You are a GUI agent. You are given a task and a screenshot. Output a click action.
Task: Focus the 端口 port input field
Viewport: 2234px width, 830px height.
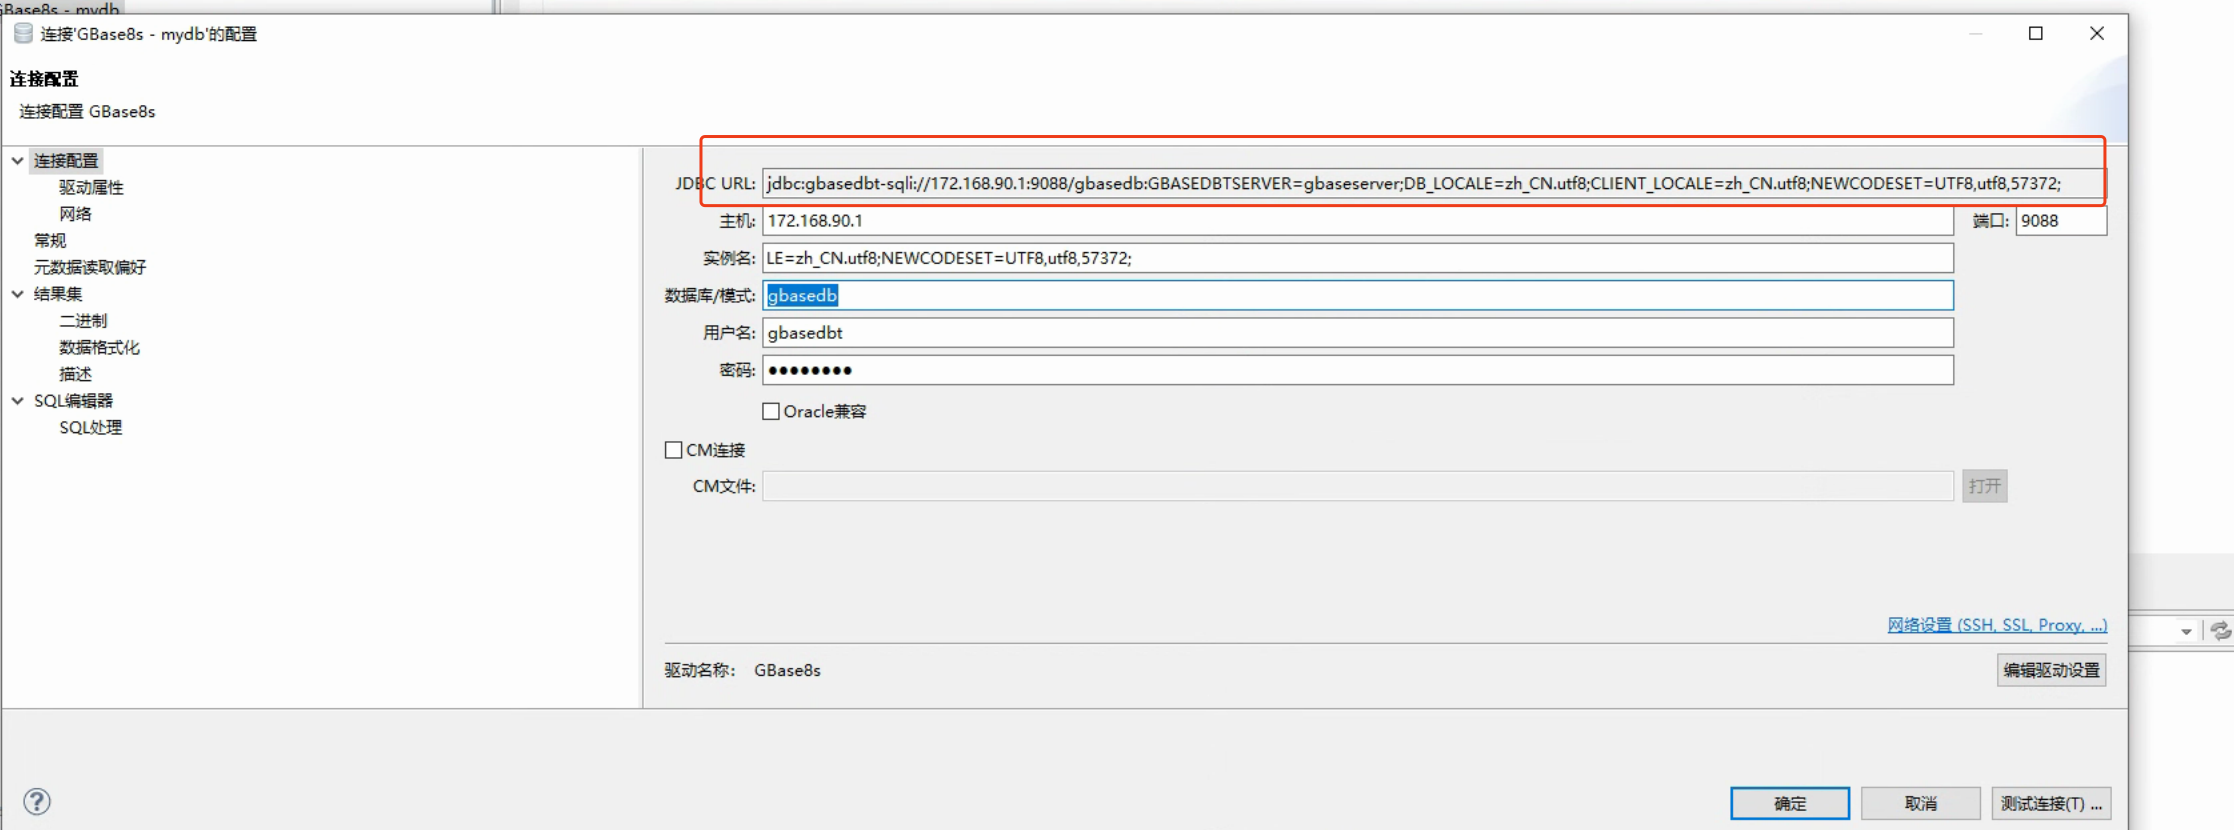tap(2061, 221)
